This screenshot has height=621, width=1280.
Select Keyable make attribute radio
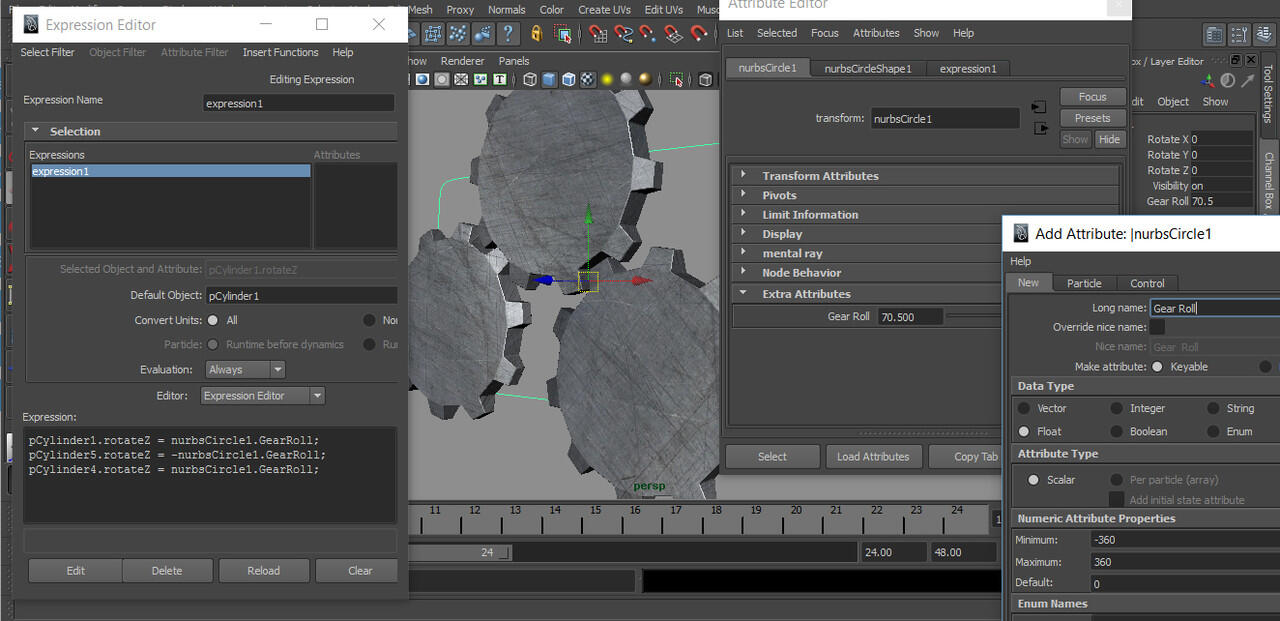click(1157, 366)
